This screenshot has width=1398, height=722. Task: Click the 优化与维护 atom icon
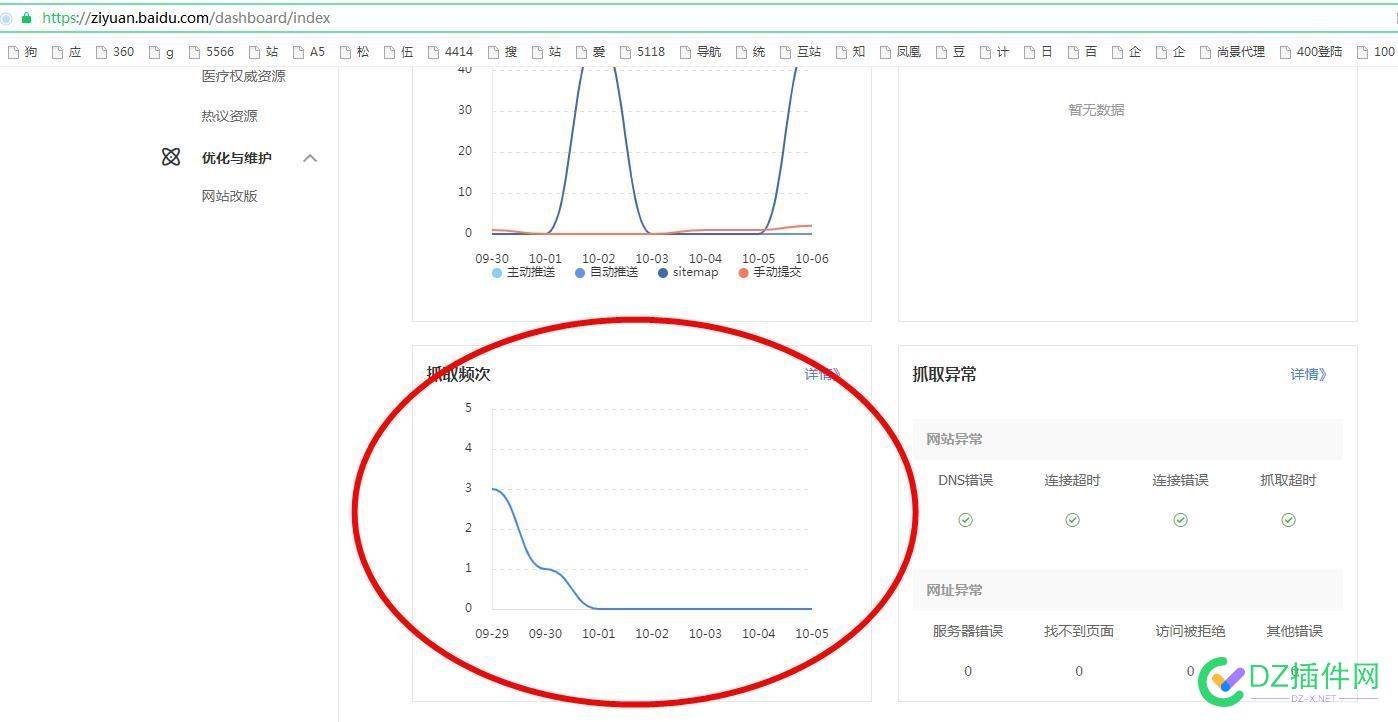point(171,157)
